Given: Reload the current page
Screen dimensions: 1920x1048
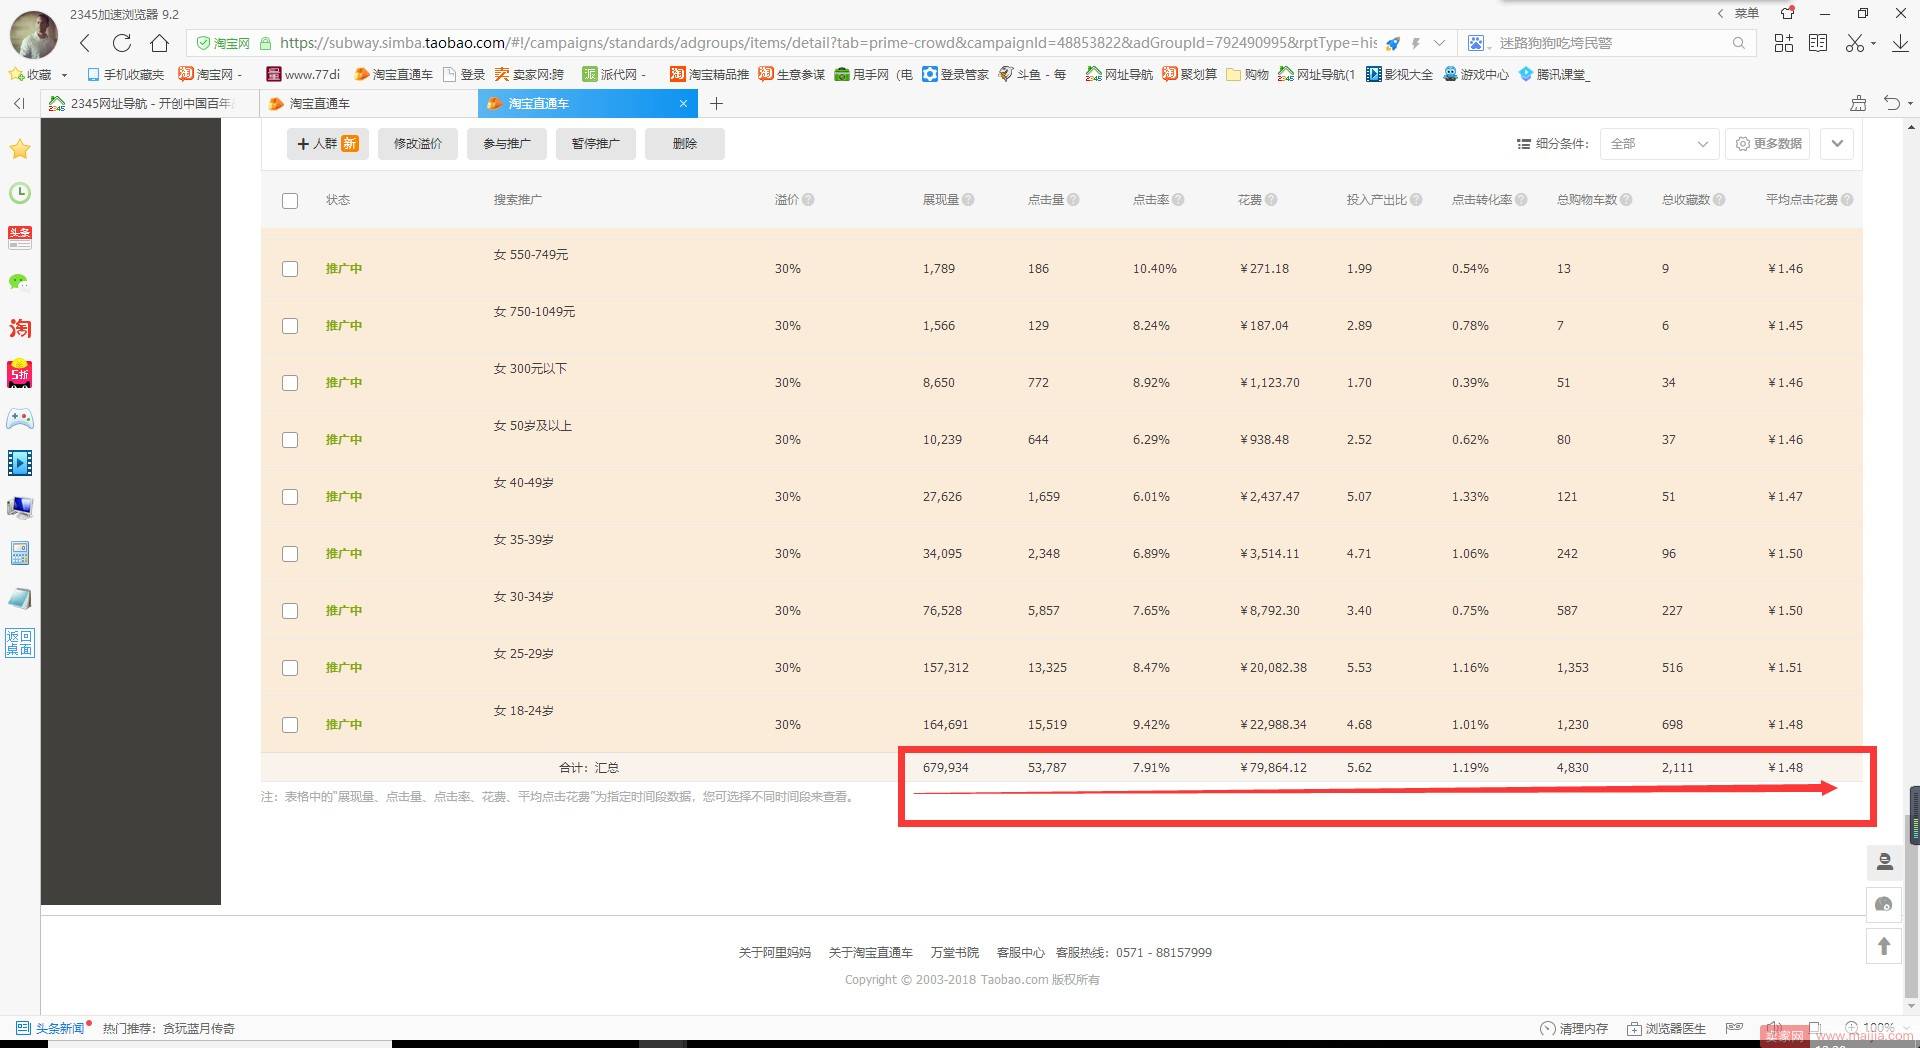Looking at the screenshot, I should [x=122, y=43].
